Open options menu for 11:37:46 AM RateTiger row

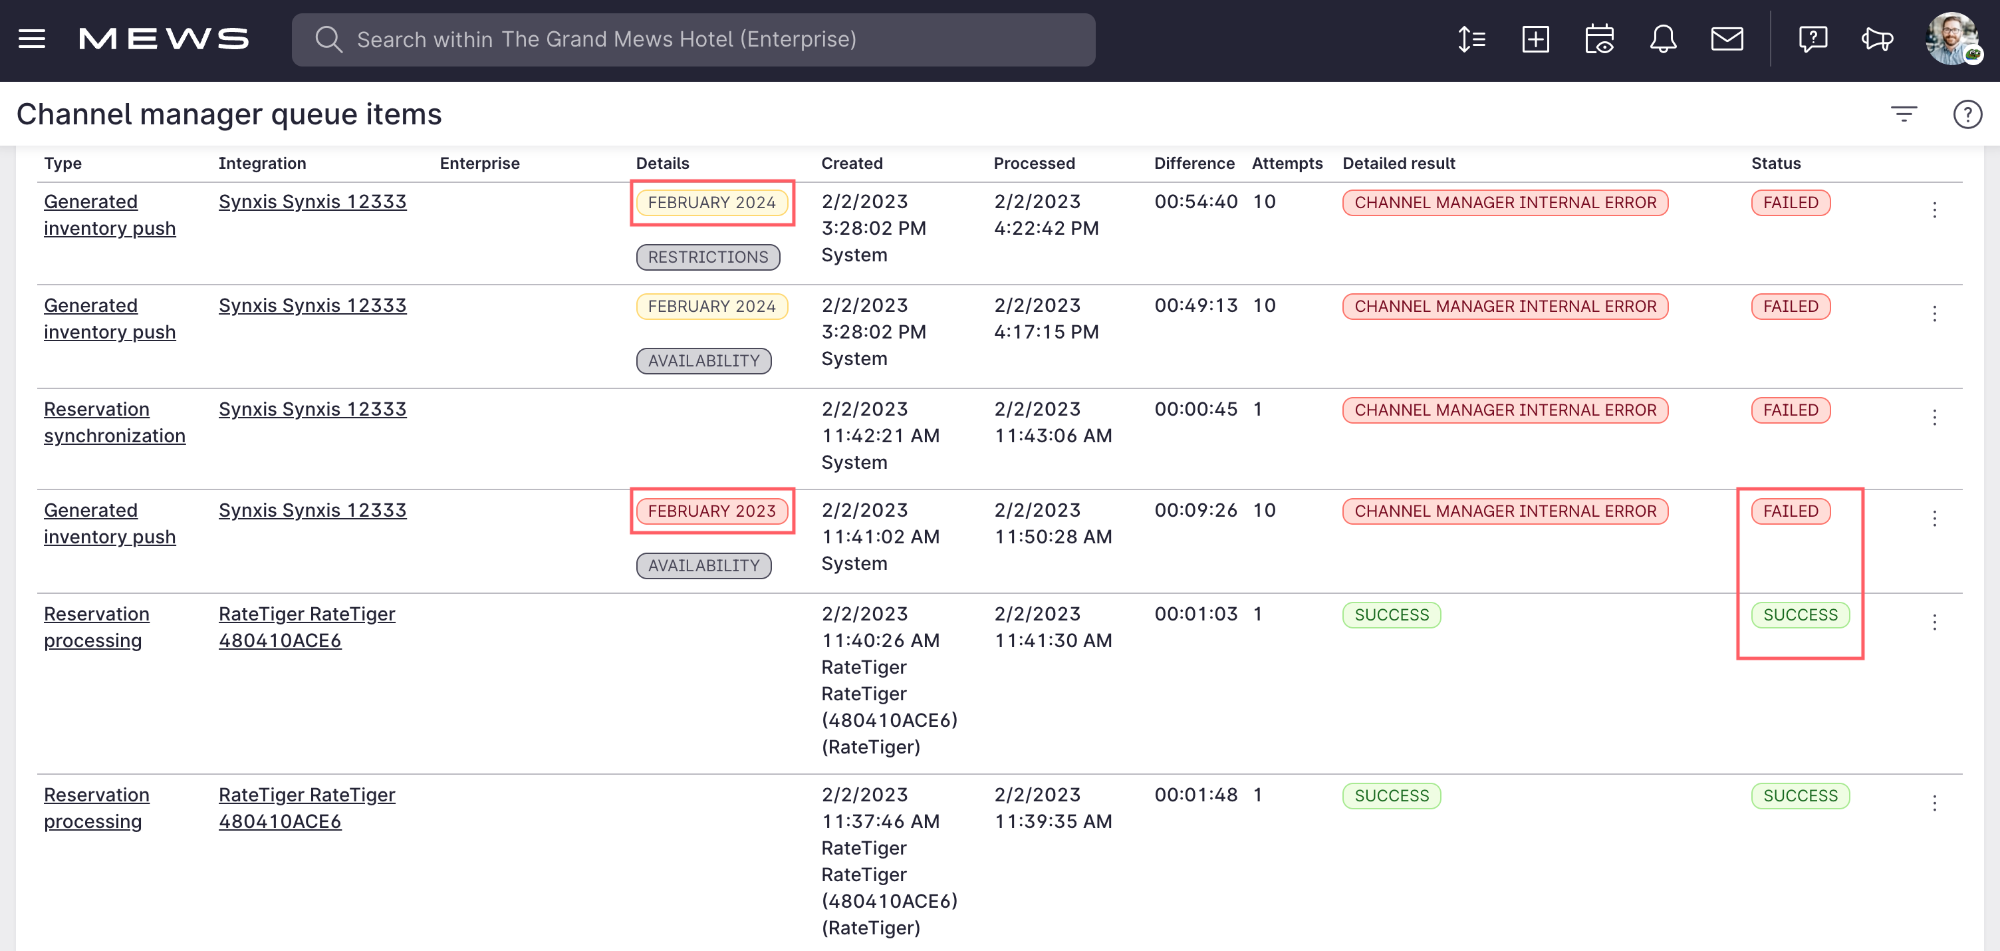(x=1934, y=804)
